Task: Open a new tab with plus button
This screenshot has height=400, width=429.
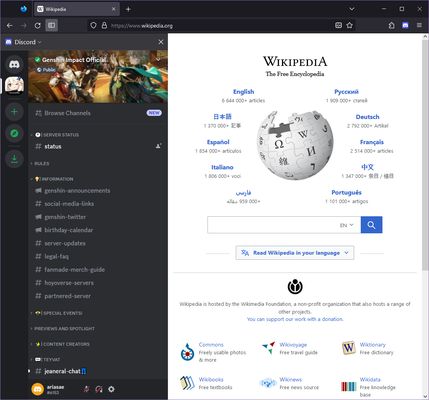Action: [x=128, y=9]
